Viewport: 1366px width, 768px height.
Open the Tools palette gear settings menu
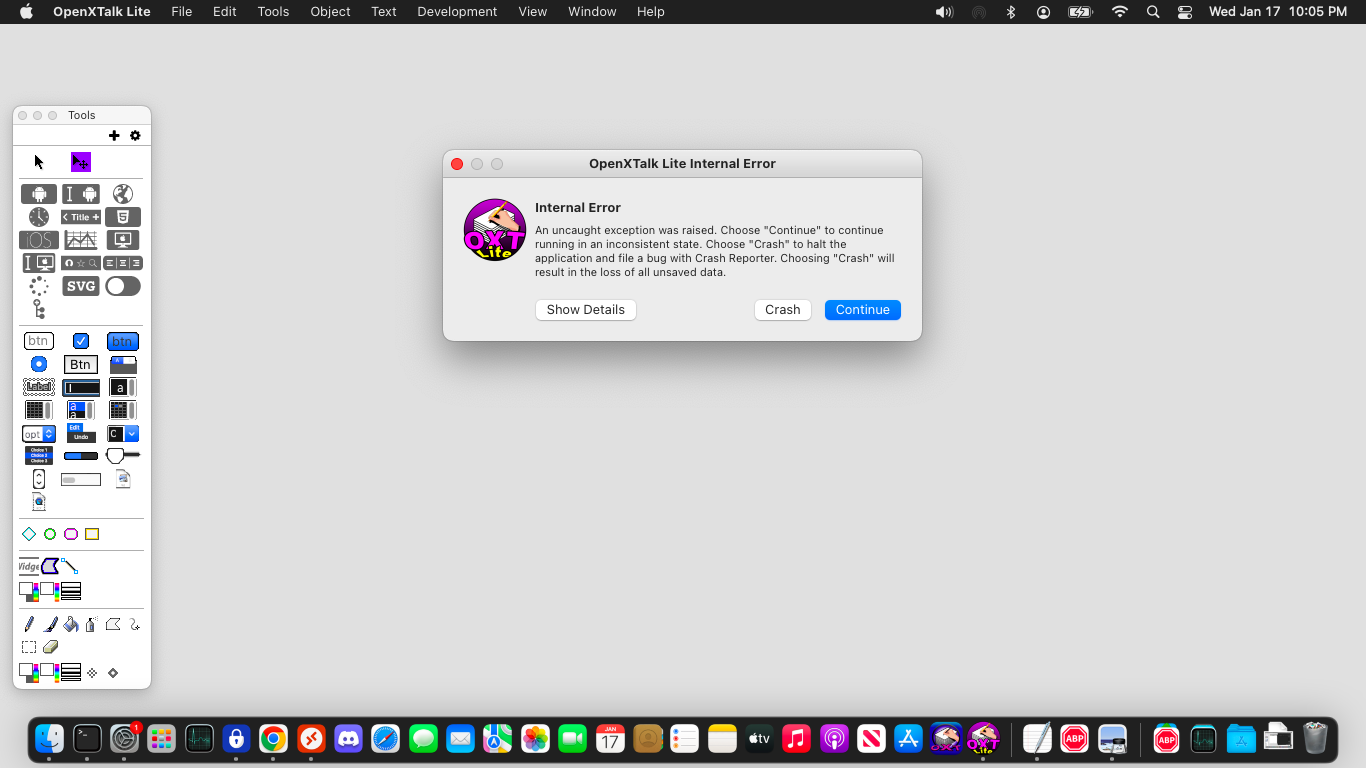pos(135,136)
